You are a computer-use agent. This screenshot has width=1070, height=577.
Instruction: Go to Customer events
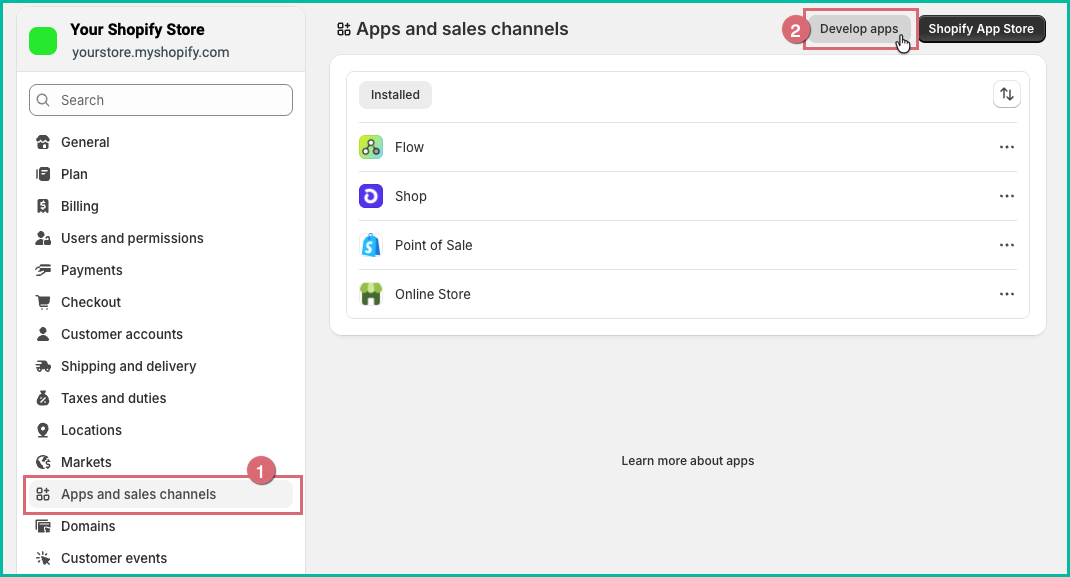(x=160, y=559)
